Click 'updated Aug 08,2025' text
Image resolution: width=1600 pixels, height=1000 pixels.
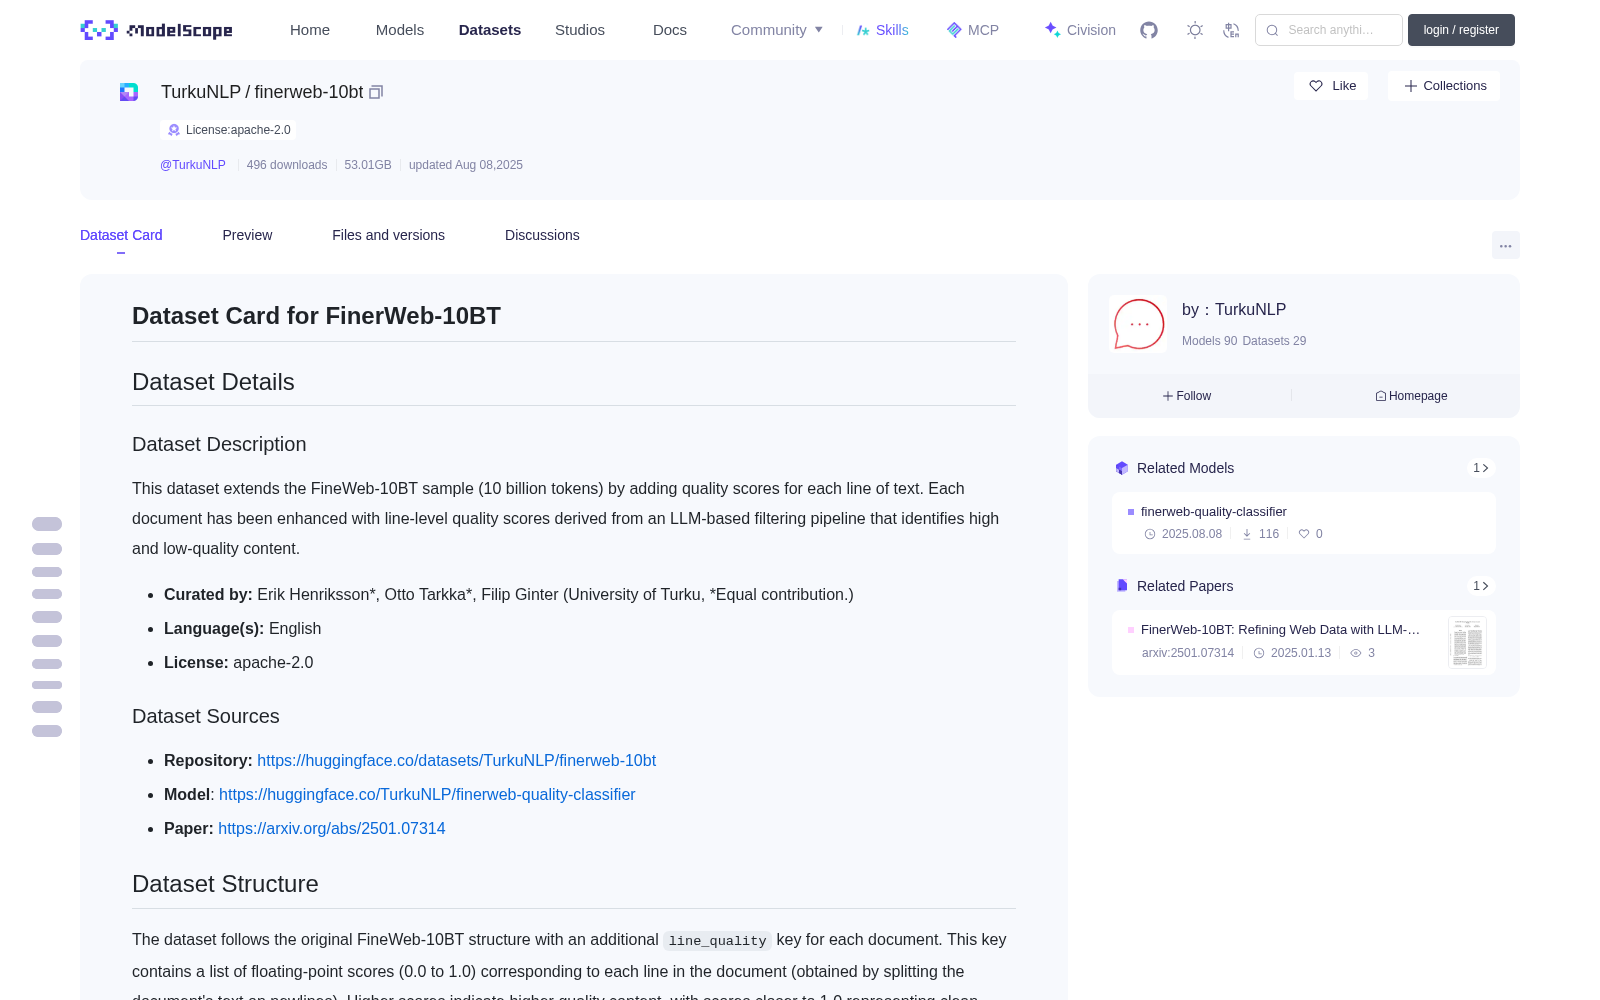(466, 165)
